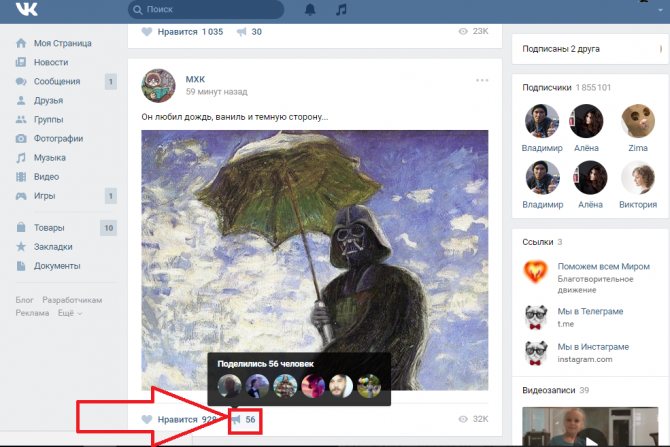Like the Darth Vader post (Нравится 928)
The width and height of the screenshot is (670, 447).
(x=179, y=419)
